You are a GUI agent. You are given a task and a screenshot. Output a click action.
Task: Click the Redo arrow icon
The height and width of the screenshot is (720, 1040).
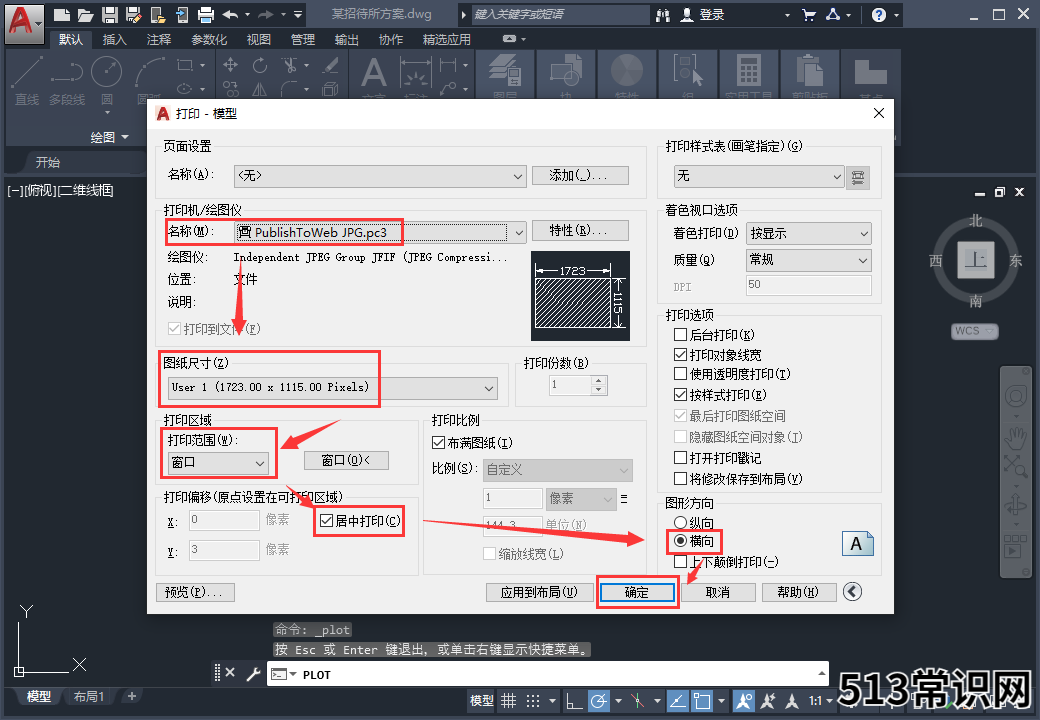tap(266, 15)
